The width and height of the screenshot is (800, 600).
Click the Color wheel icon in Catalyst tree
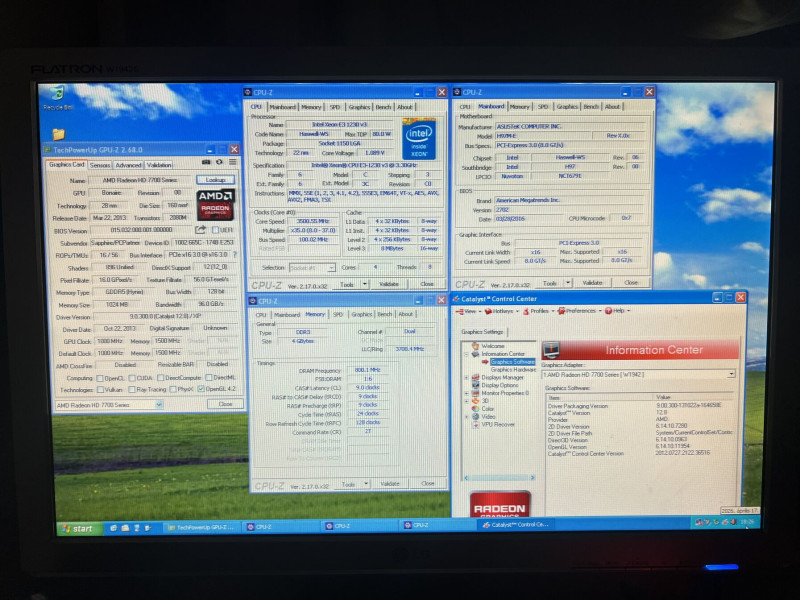[x=475, y=409]
